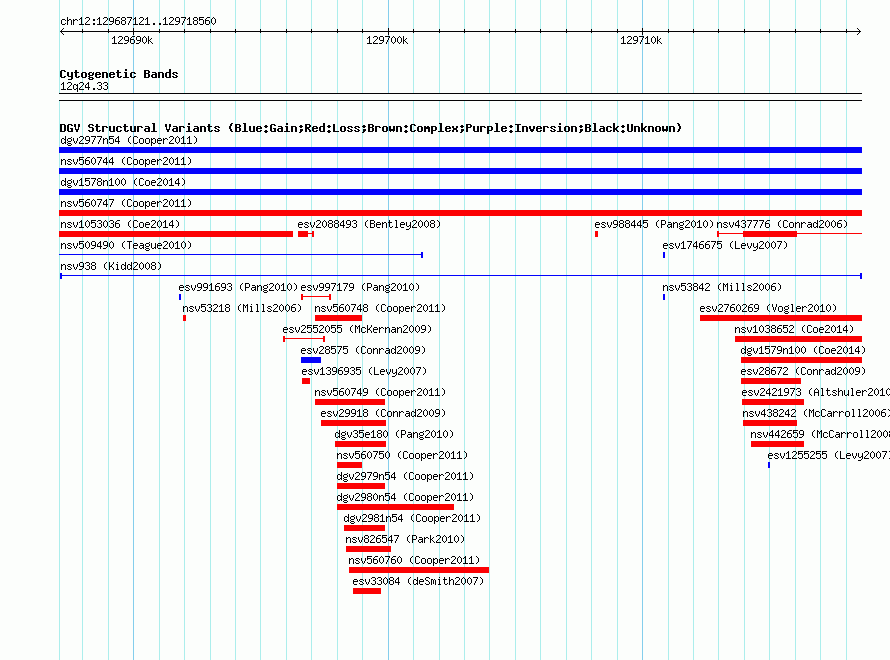Click the DGV Structural Variants track title
Viewport: 890px width, 660px height.
pos(370,128)
